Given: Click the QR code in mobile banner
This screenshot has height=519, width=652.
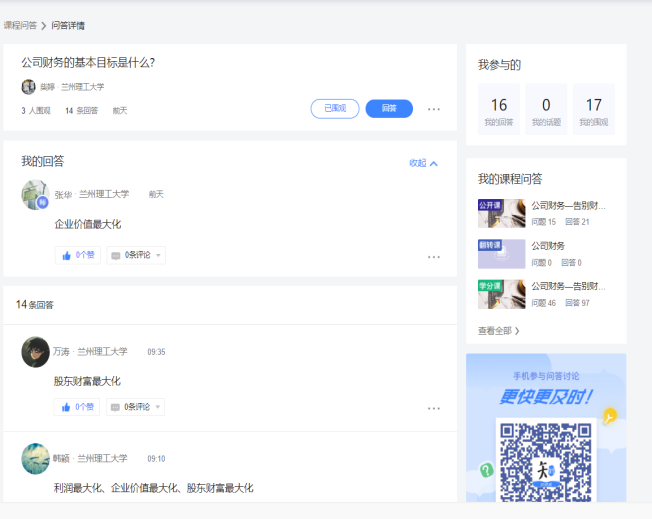Looking at the screenshot, I should pos(545,459).
